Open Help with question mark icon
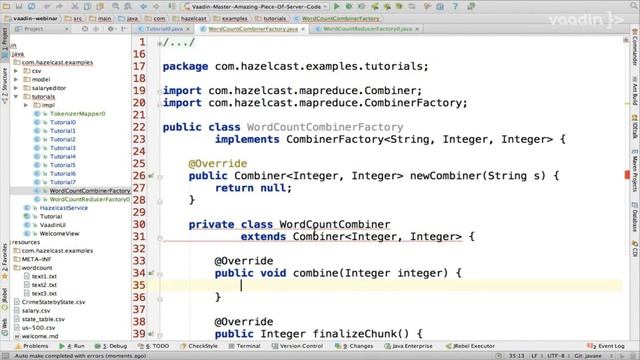The width and height of the screenshot is (640, 360). 455,7
